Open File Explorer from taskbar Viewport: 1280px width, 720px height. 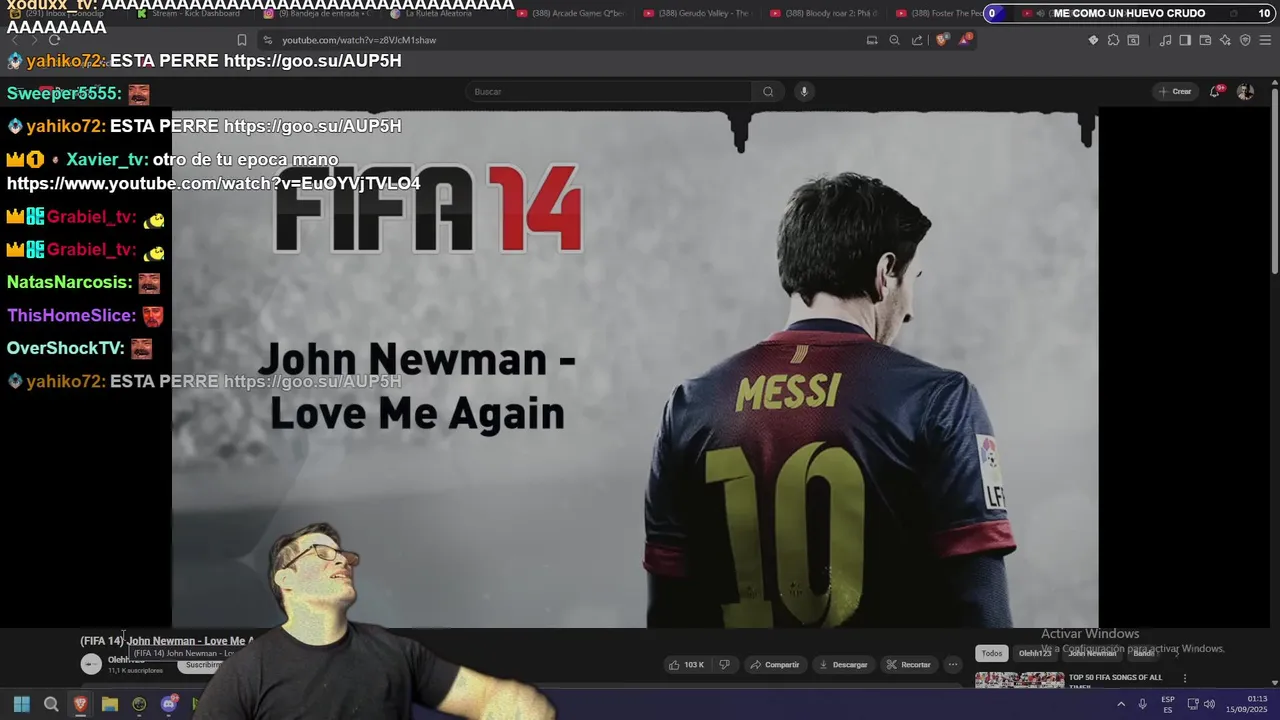110,704
